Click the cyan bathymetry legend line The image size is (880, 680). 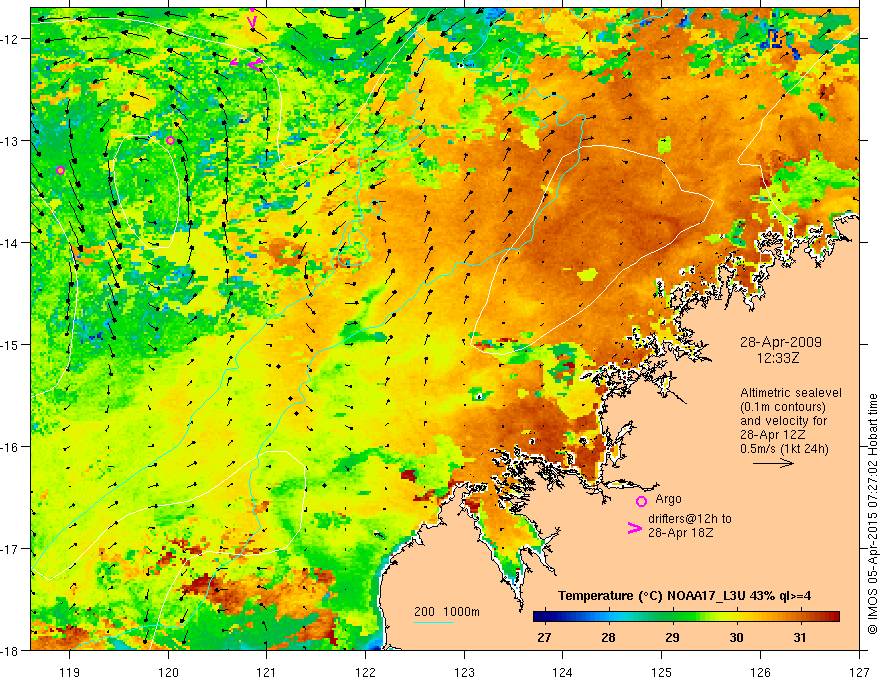click(434, 622)
